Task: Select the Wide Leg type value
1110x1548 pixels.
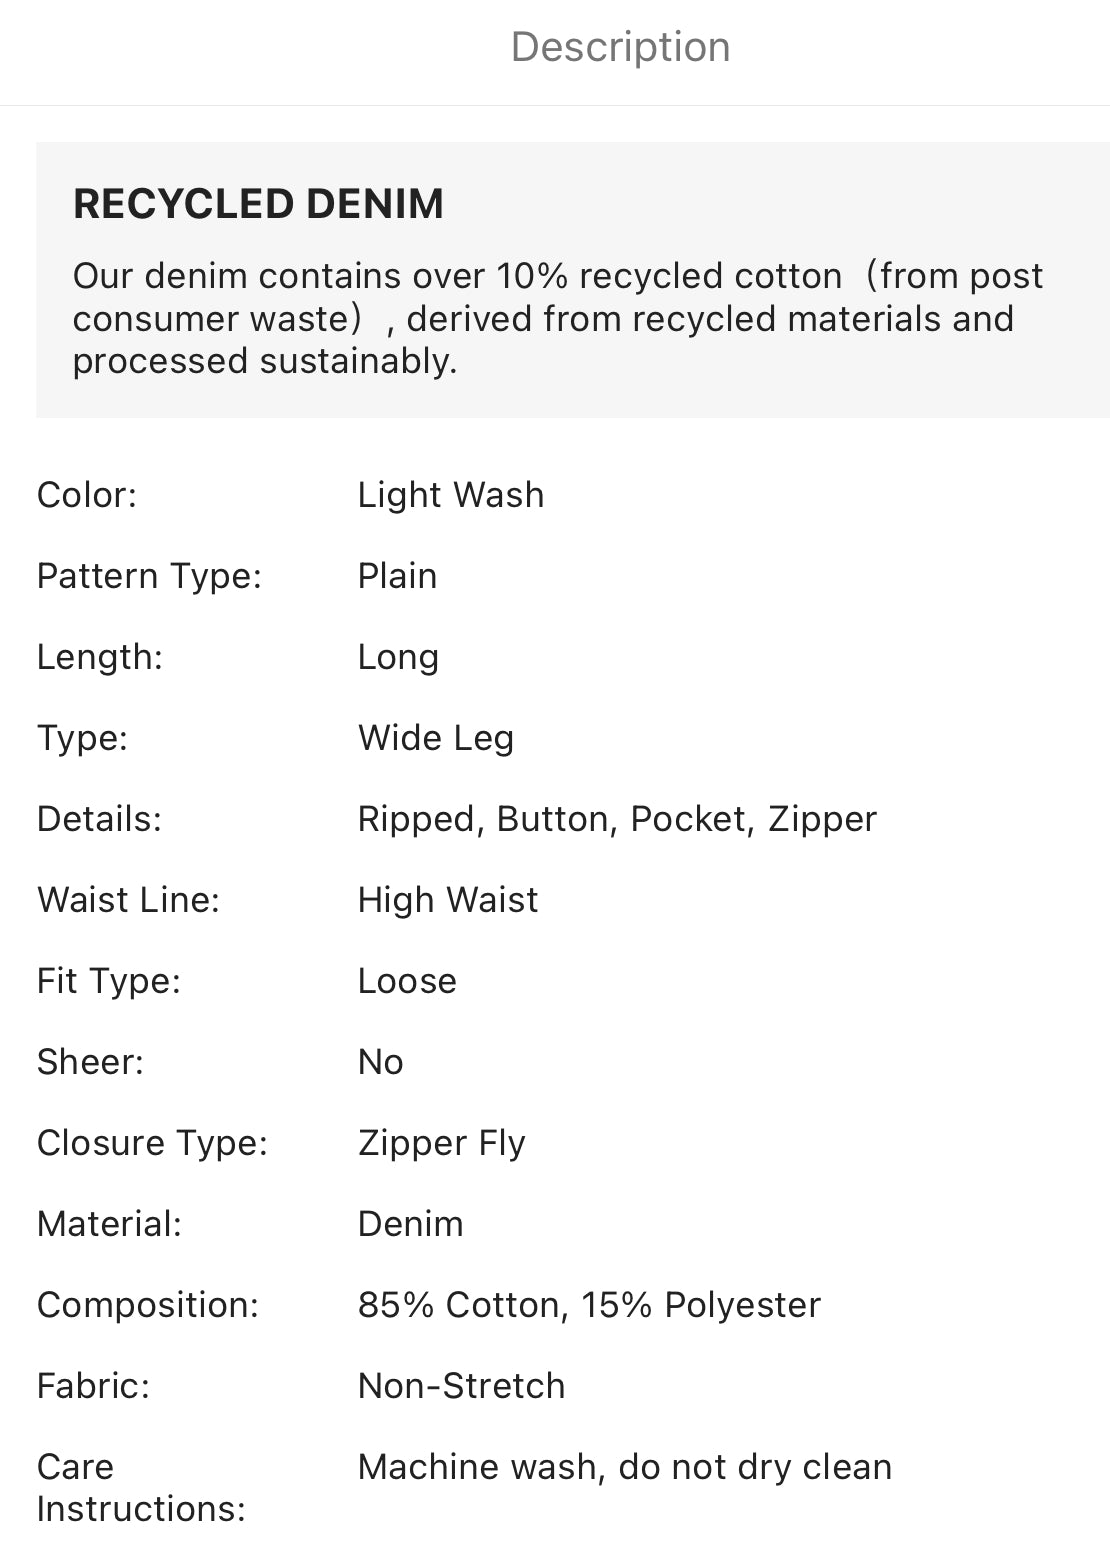Action: tap(435, 738)
